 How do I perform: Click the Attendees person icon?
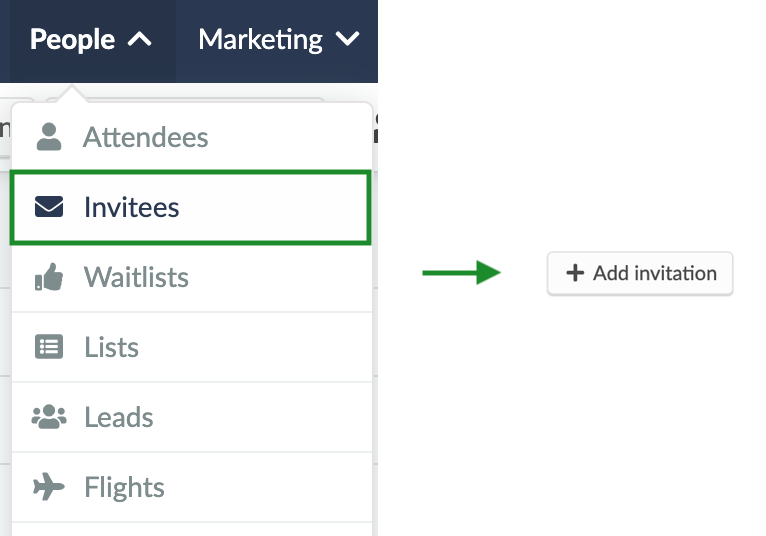pyautogui.click(x=49, y=137)
